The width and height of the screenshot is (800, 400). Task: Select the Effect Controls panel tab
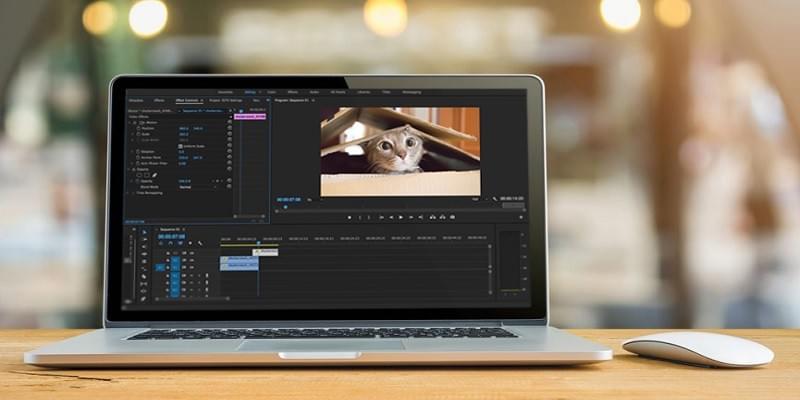[x=187, y=101]
